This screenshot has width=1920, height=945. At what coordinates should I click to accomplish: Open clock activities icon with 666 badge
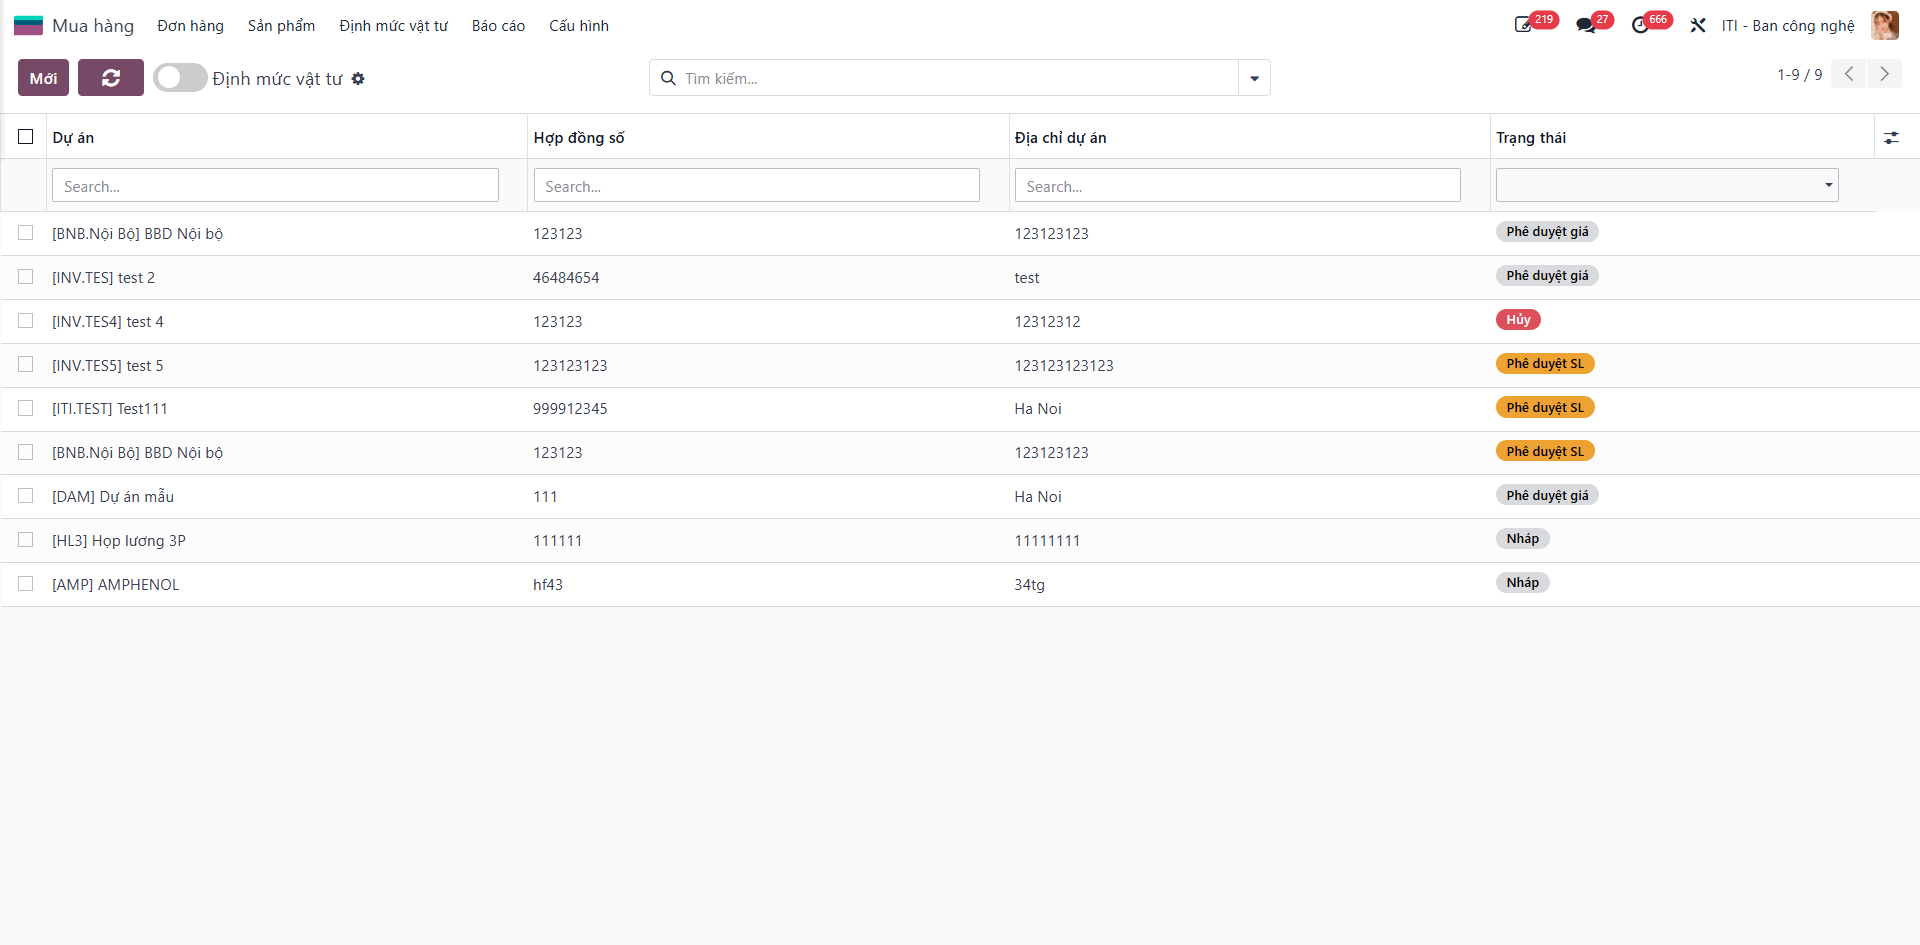click(1640, 25)
